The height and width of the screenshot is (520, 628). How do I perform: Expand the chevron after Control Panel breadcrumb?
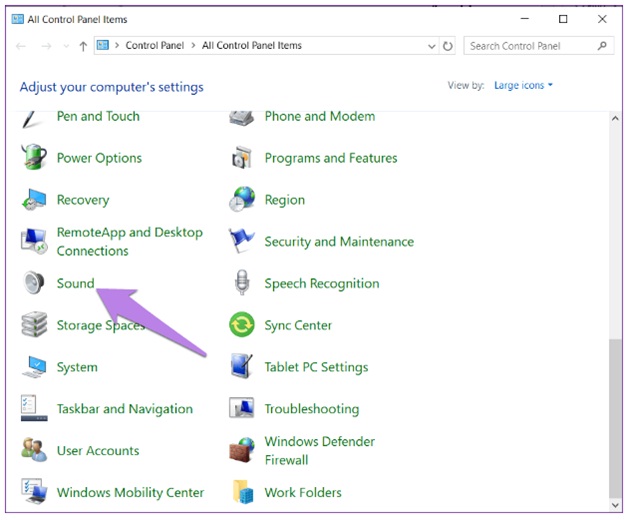[194, 46]
